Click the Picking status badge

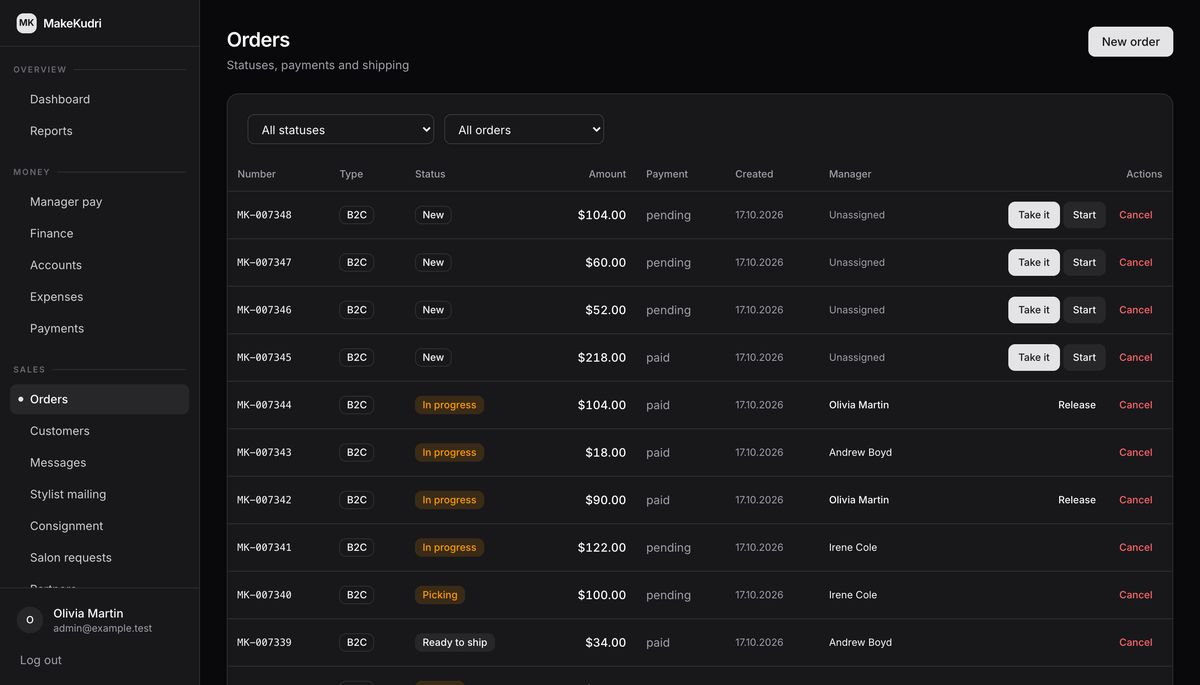tap(440, 595)
